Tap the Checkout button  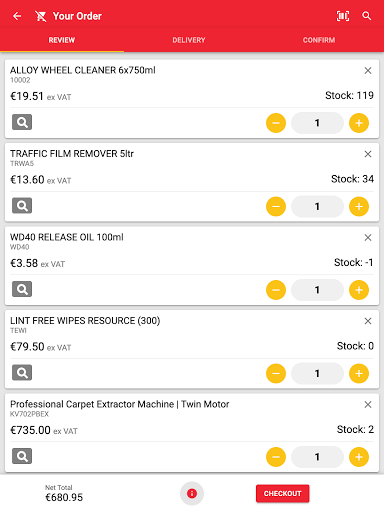(x=282, y=493)
